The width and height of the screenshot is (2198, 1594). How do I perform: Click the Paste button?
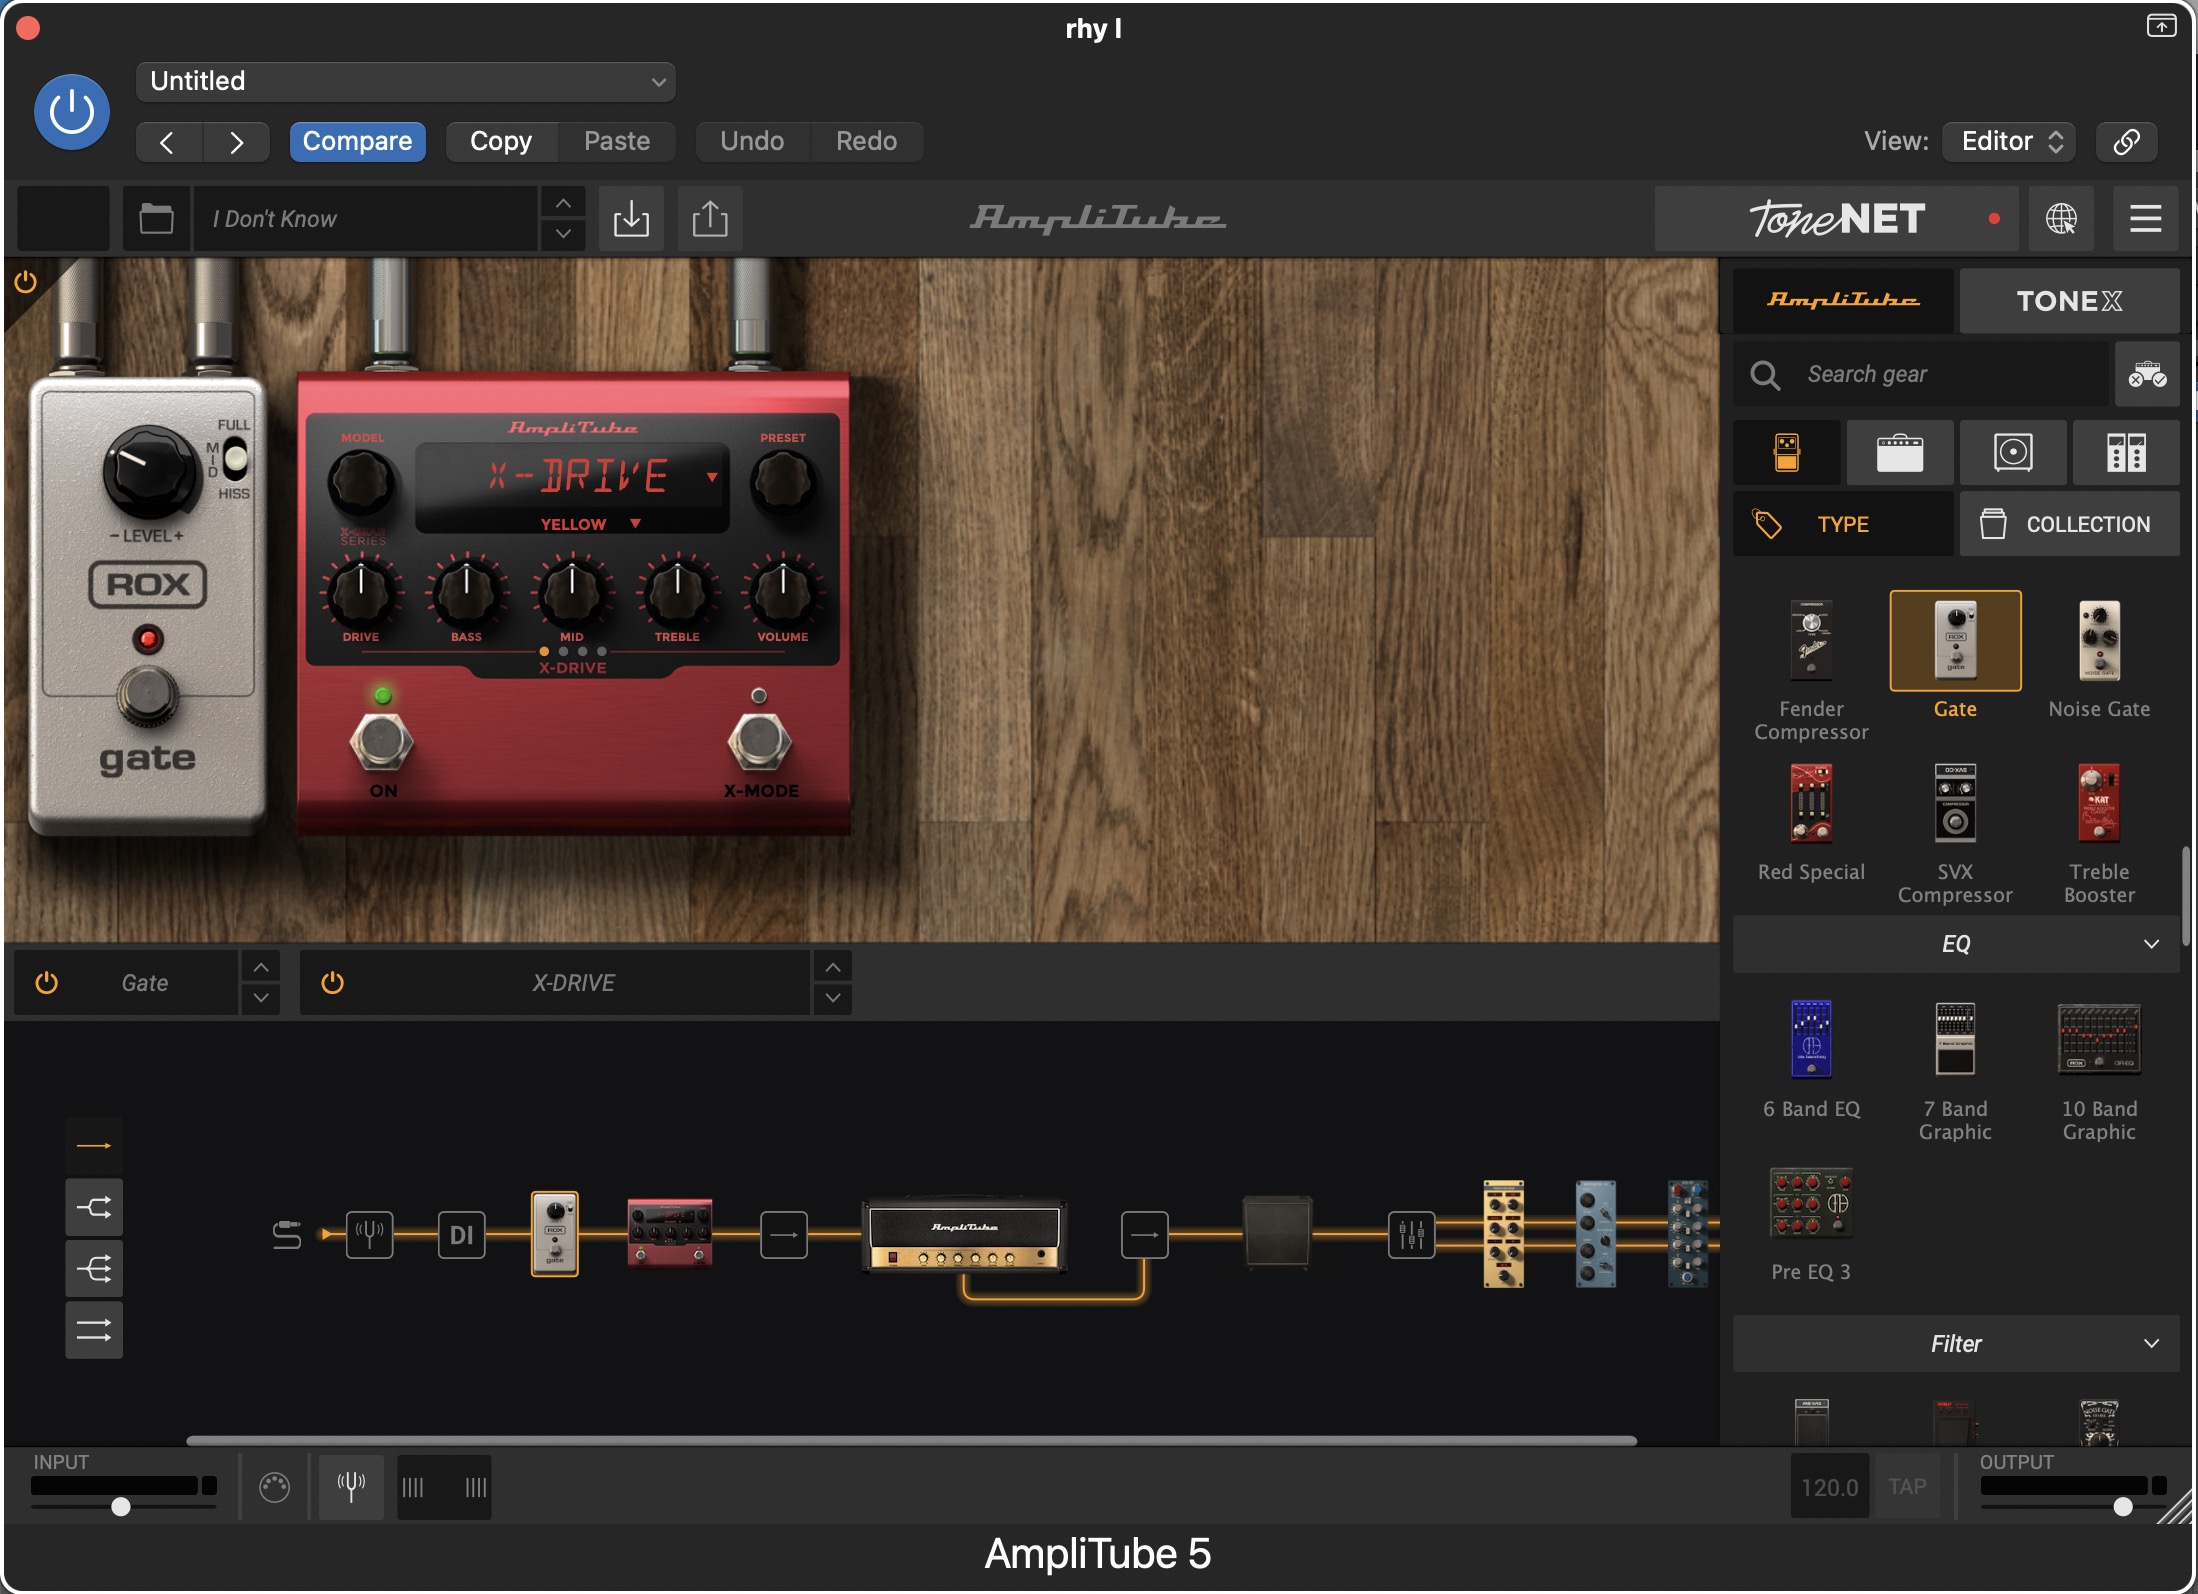617,141
